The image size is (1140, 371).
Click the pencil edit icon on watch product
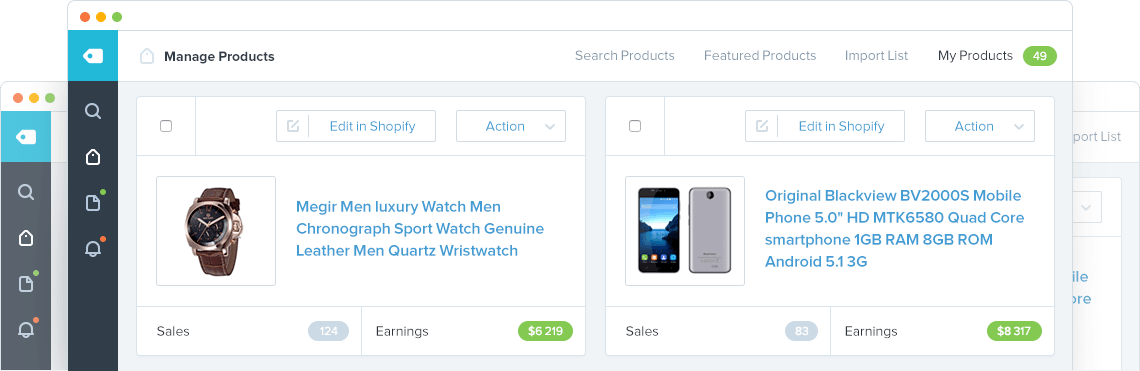click(x=293, y=126)
